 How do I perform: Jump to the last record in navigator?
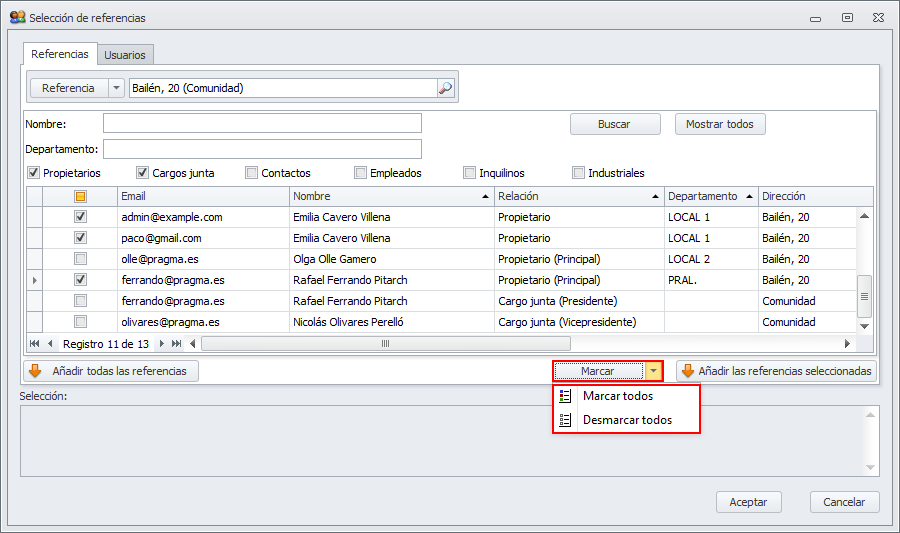point(177,344)
